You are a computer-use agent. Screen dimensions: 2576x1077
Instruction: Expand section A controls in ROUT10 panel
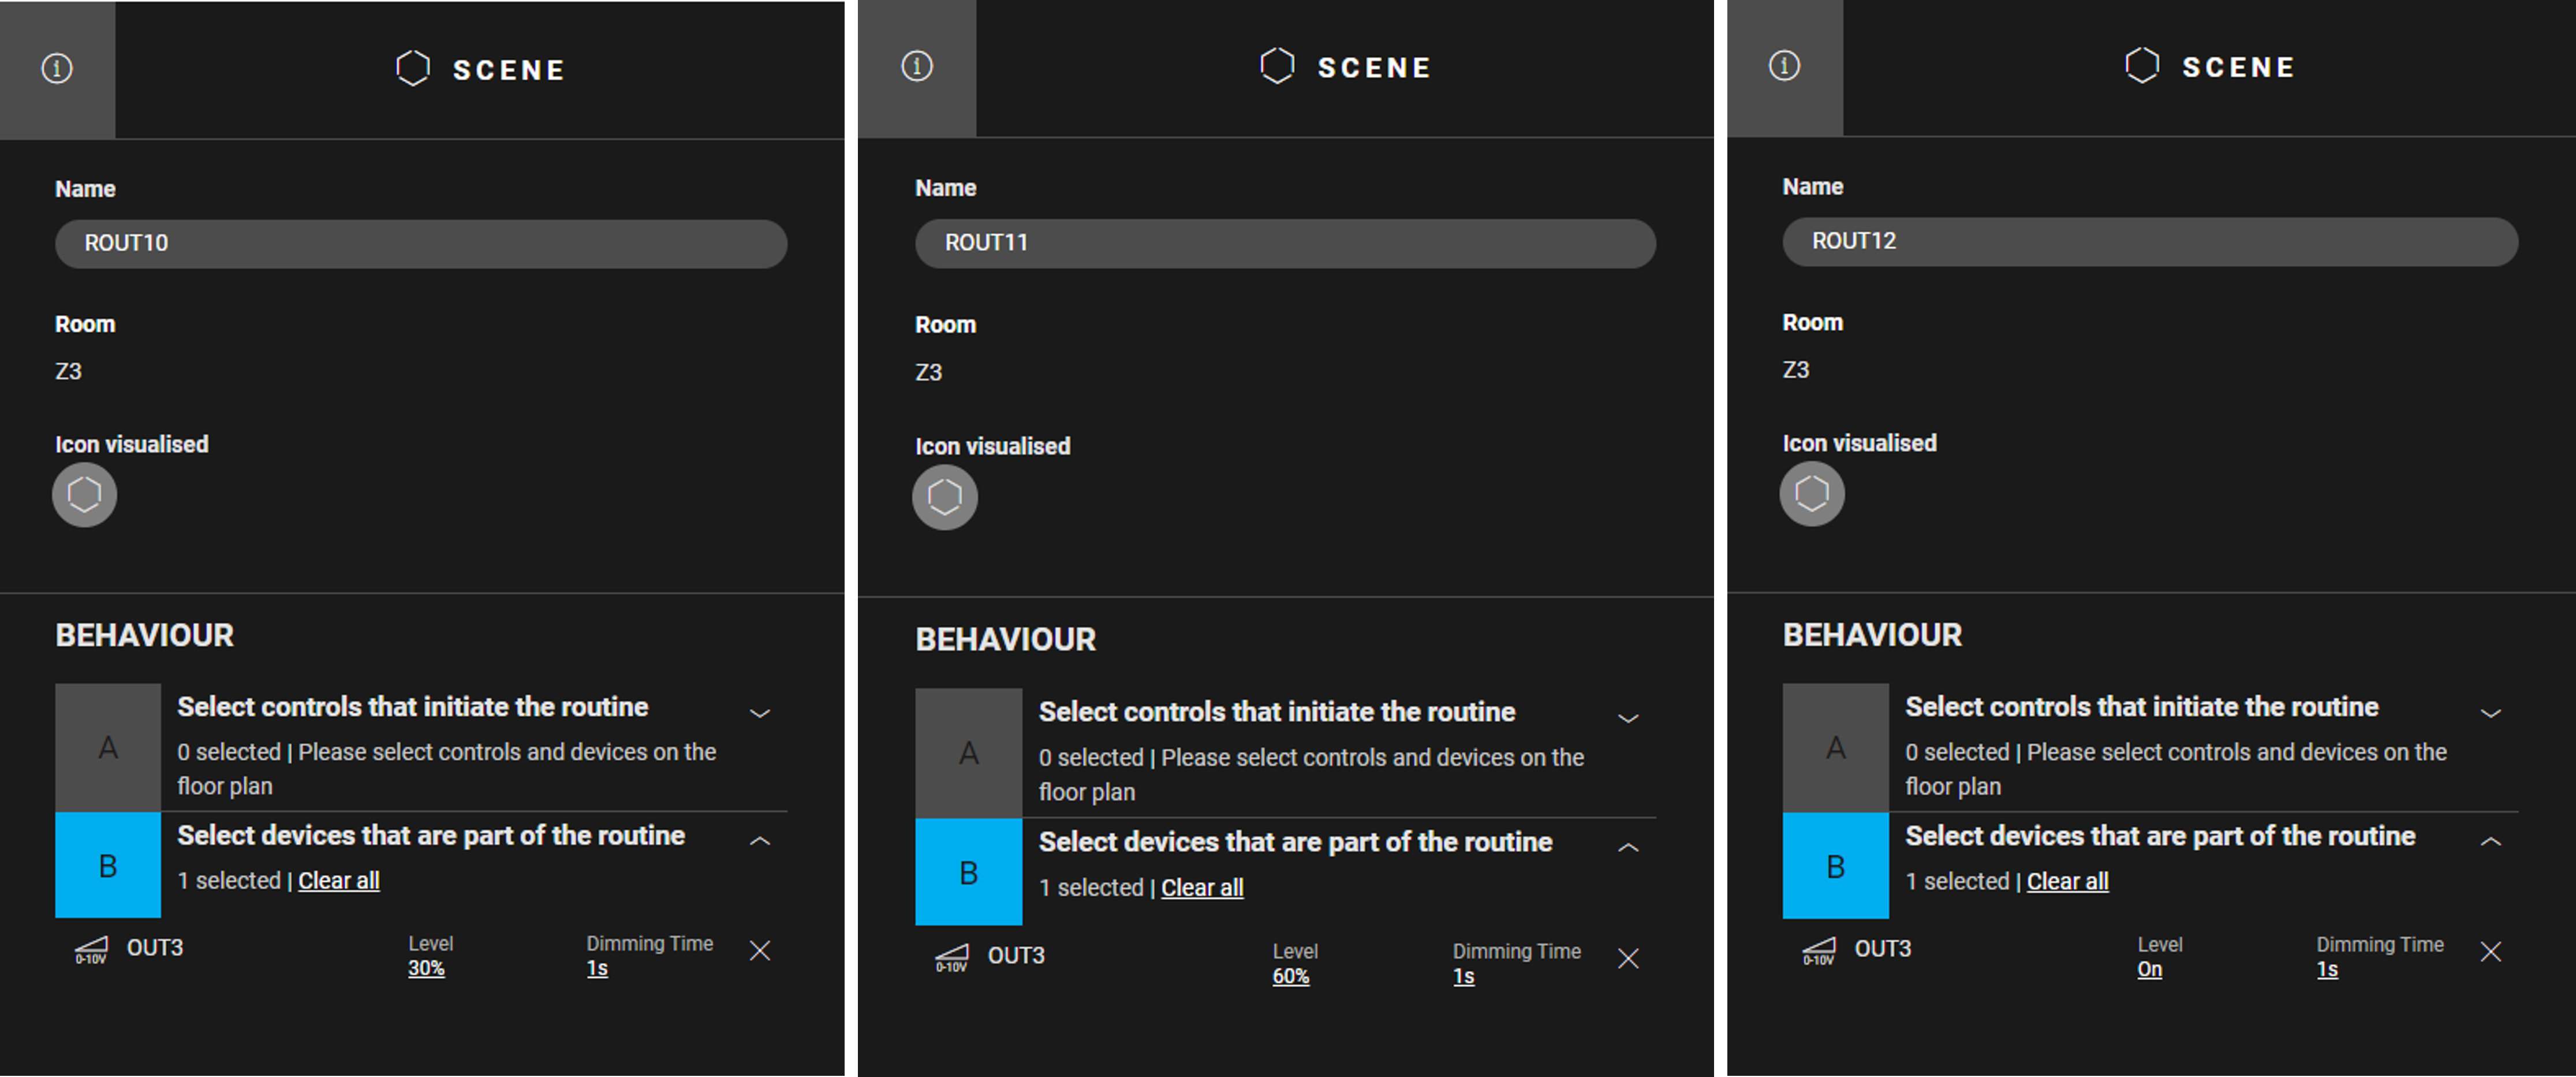click(x=760, y=713)
